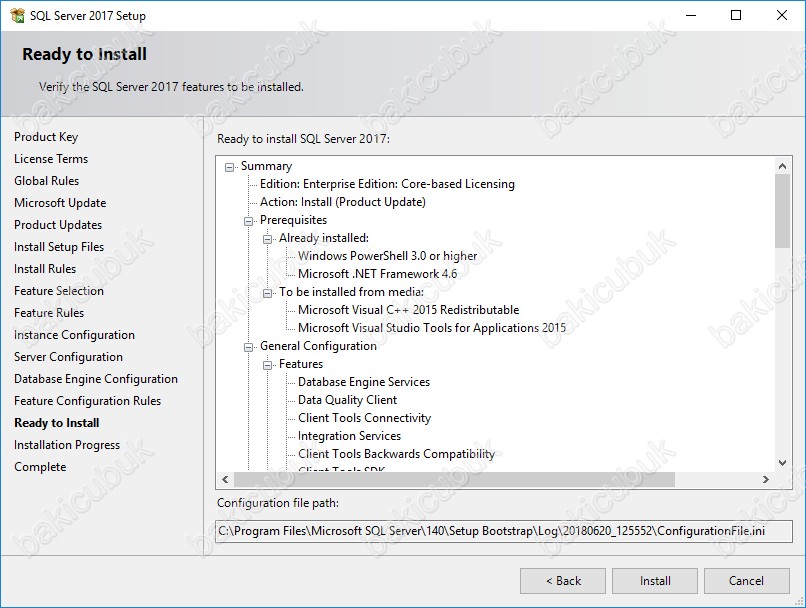Select Microsoft .NET Framework 4.6 row
Screen dimensions: 806x608
click(x=378, y=274)
